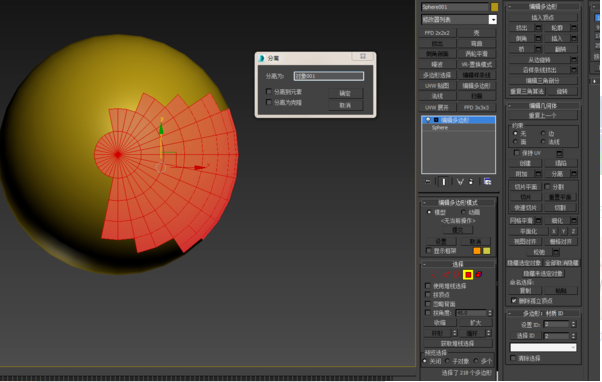Enable second checkbox under 分离到元素 in dialog
The height and width of the screenshot is (382, 602).
[269, 102]
